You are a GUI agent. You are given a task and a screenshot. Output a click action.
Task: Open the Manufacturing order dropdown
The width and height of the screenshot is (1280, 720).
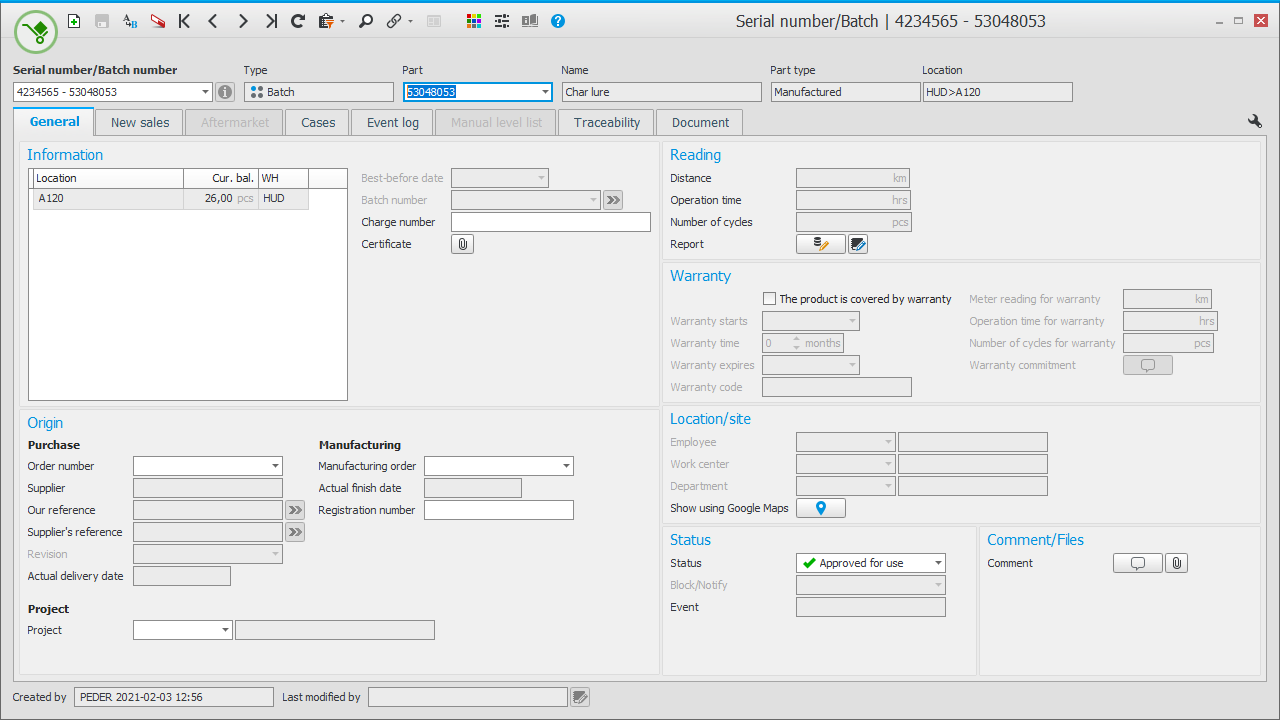[566, 466]
